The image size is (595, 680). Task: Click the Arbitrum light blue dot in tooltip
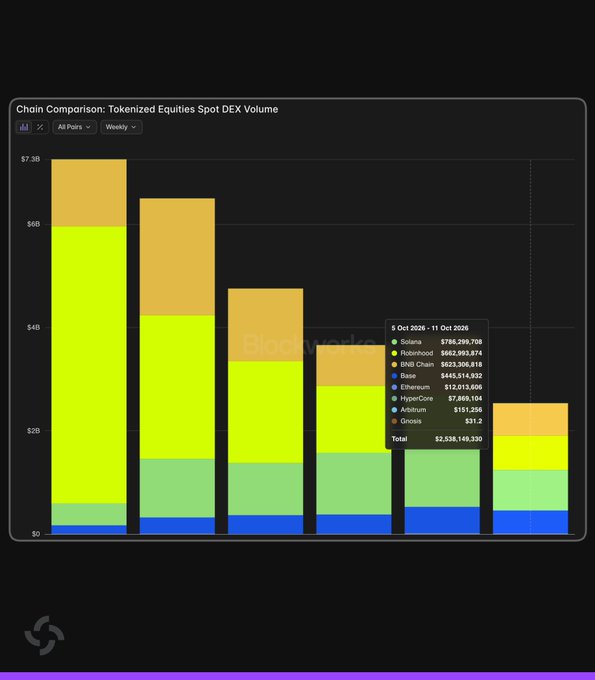tap(394, 409)
